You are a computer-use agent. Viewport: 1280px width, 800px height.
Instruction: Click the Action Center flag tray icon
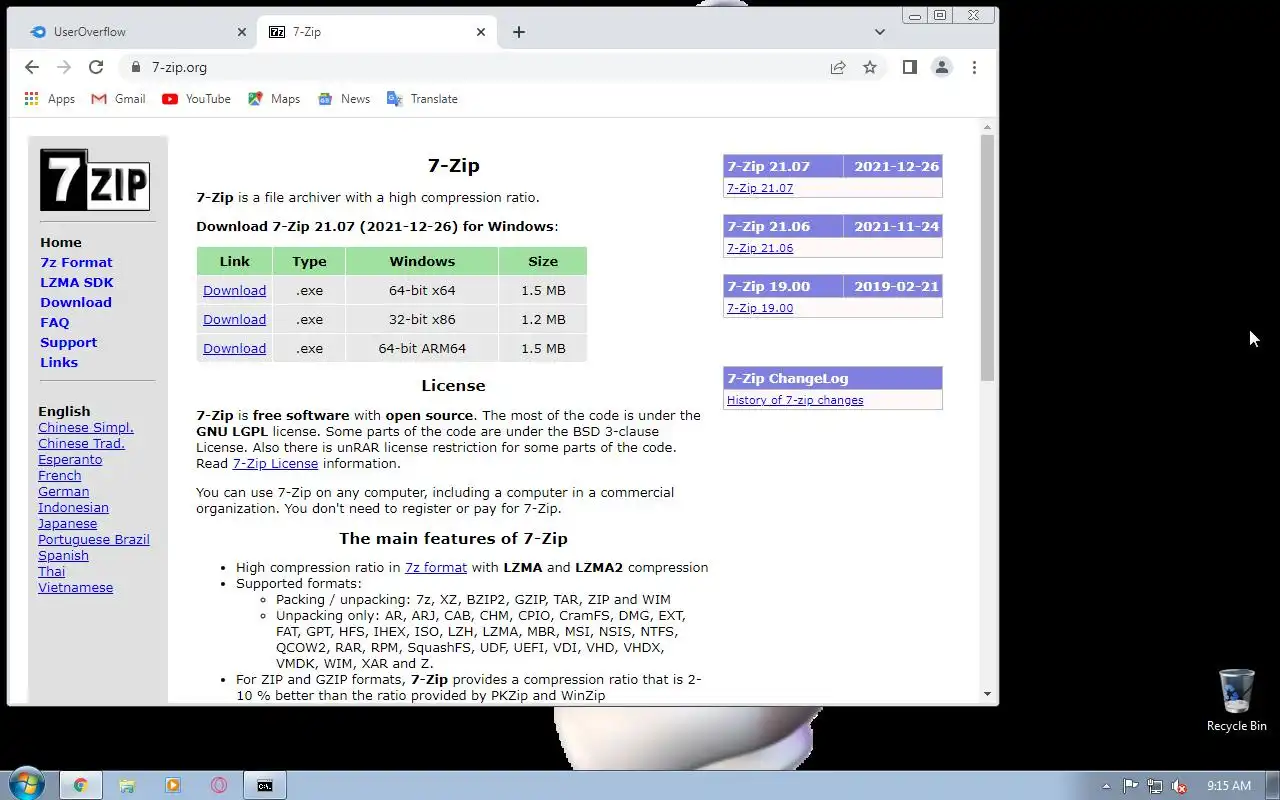coord(1130,786)
